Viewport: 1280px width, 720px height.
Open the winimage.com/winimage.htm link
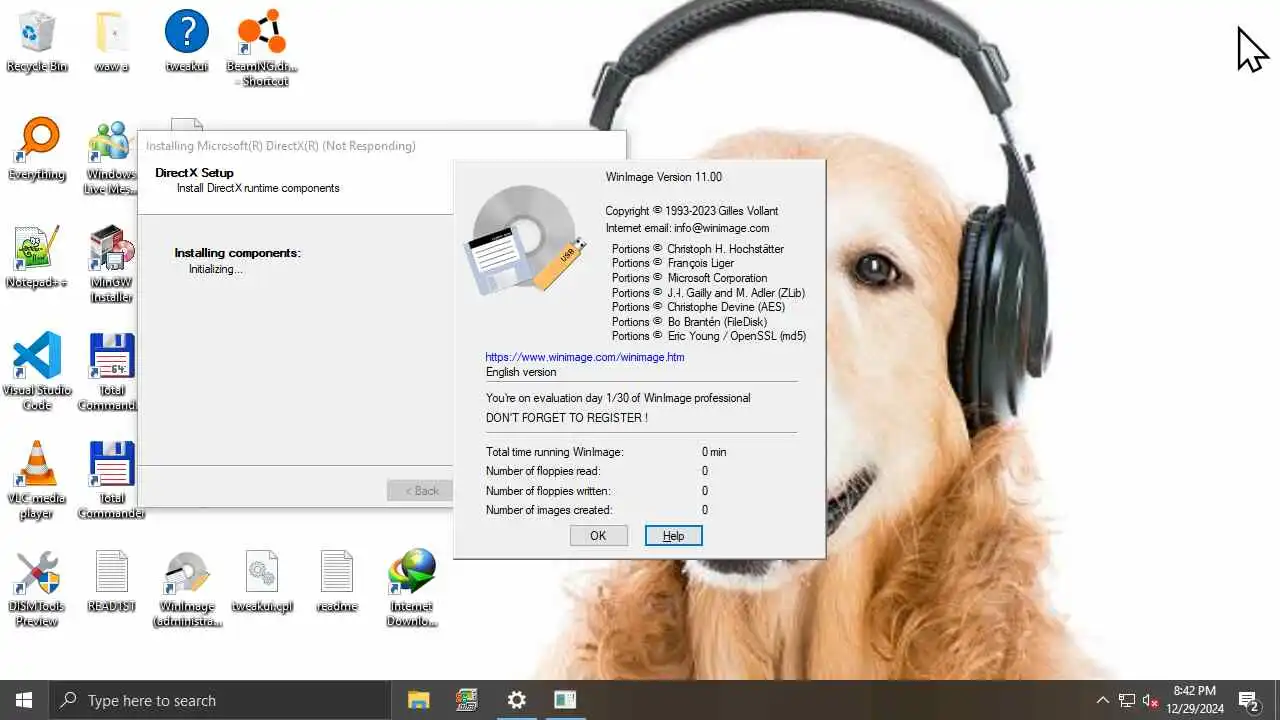point(585,357)
